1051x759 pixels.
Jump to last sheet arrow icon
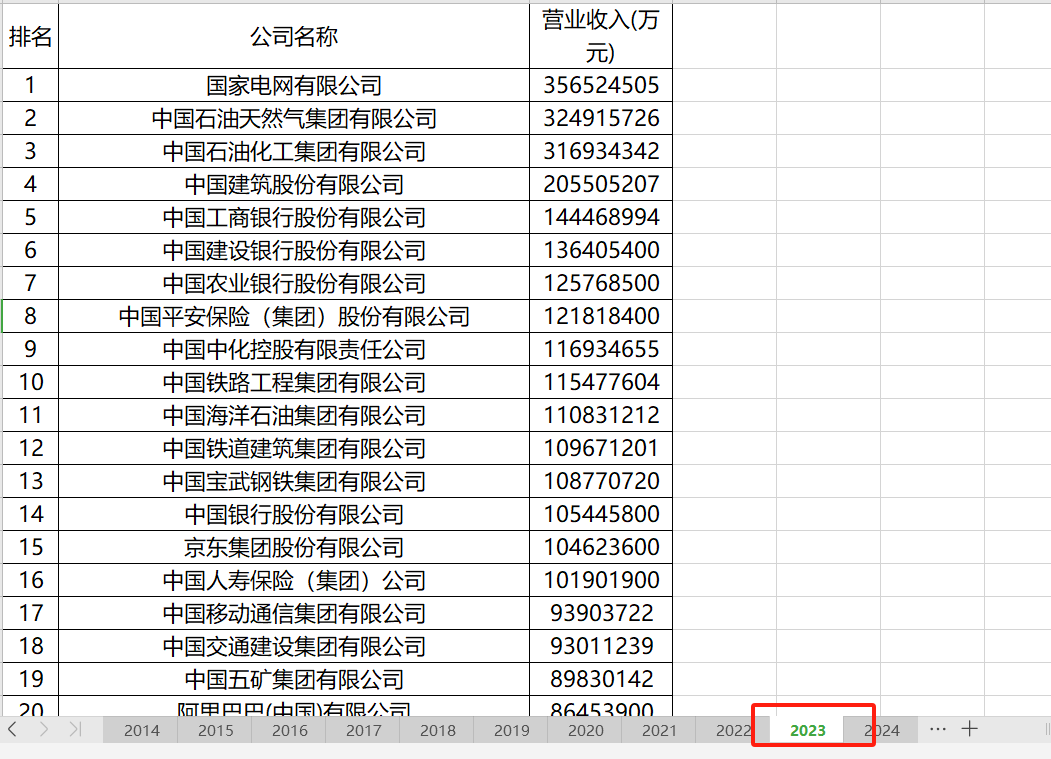click(x=75, y=729)
